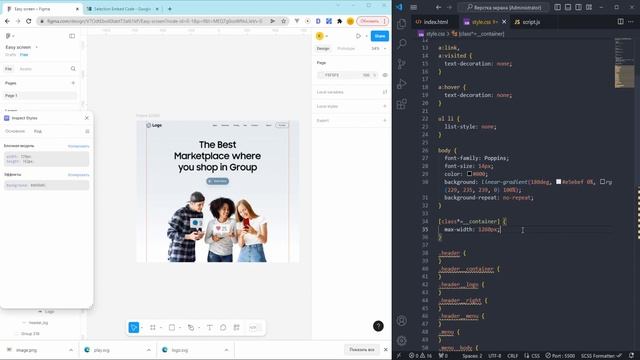This screenshot has width=640, height=360.
Task: Click the Present play icon in Figma
Action: point(358,36)
